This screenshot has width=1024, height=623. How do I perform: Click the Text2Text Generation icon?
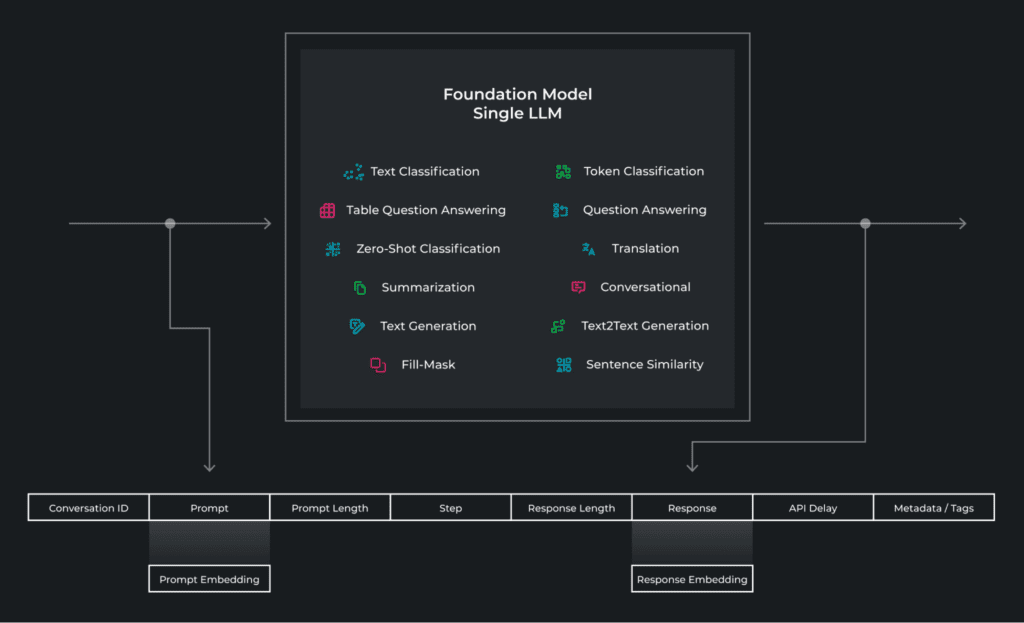558,326
